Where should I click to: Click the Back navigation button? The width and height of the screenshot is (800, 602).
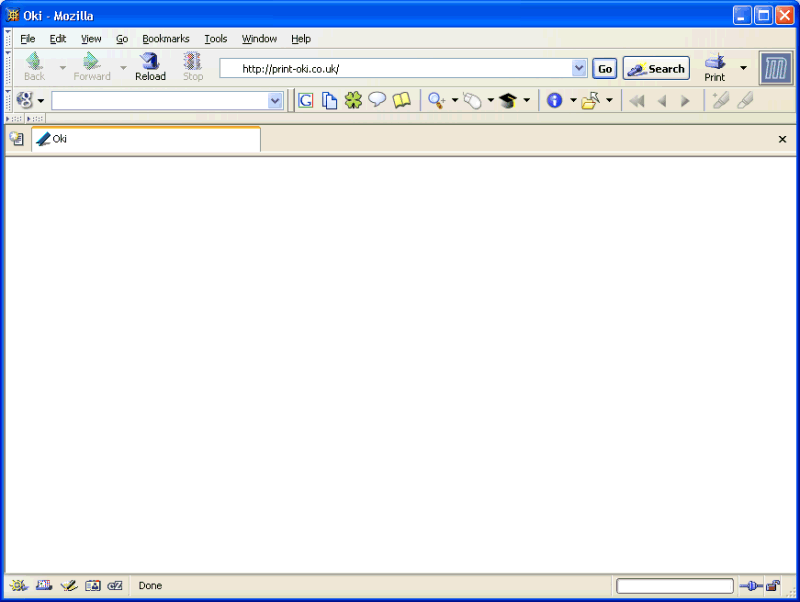[x=35, y=67]
